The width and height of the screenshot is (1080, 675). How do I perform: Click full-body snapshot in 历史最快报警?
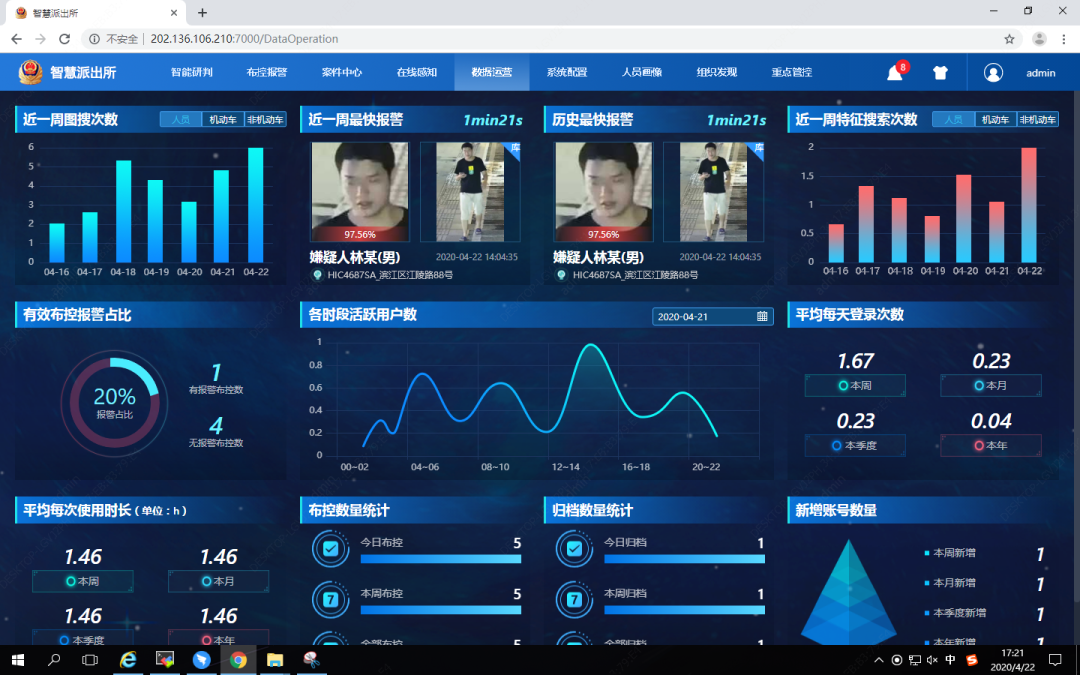[714, 192]
